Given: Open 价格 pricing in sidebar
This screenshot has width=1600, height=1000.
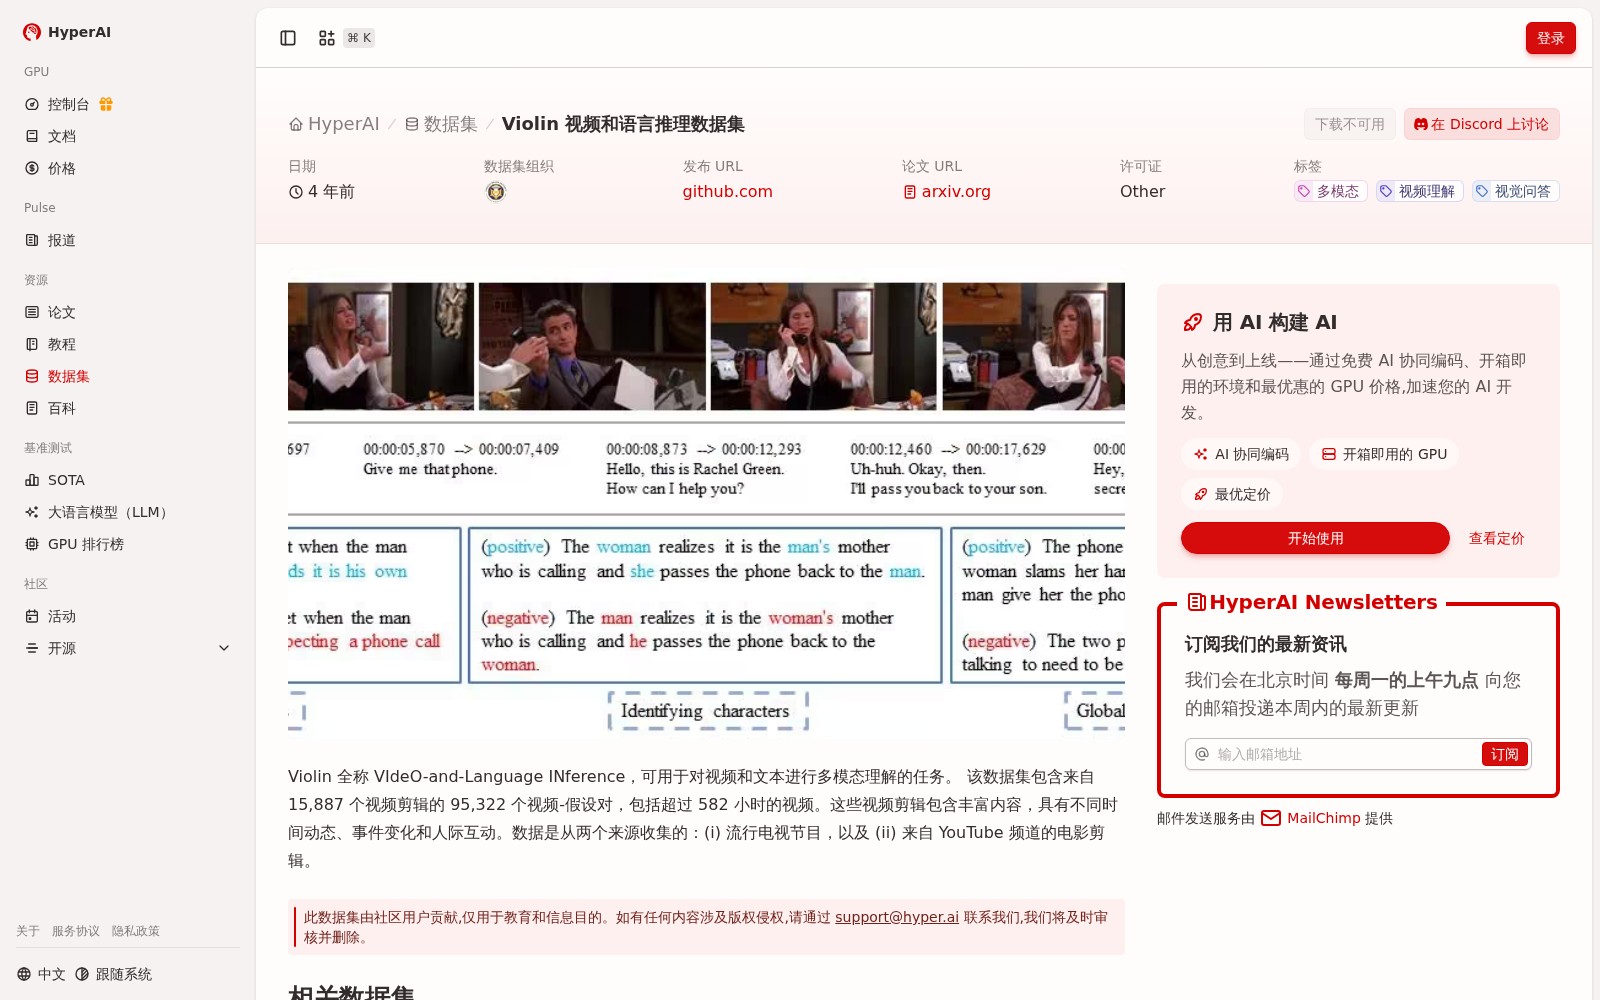Looking at the screenshot, I should tap(128, 168).
